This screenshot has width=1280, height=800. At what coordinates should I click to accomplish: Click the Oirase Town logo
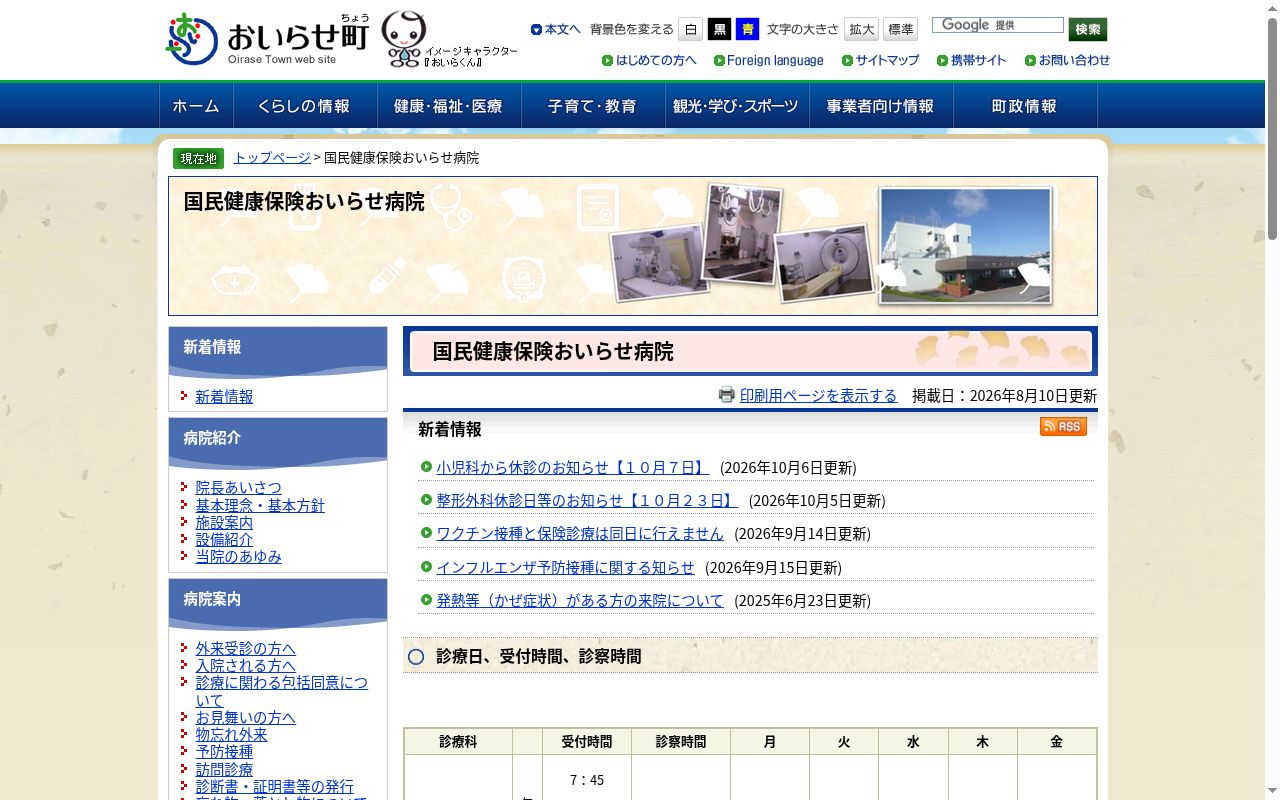267,40
